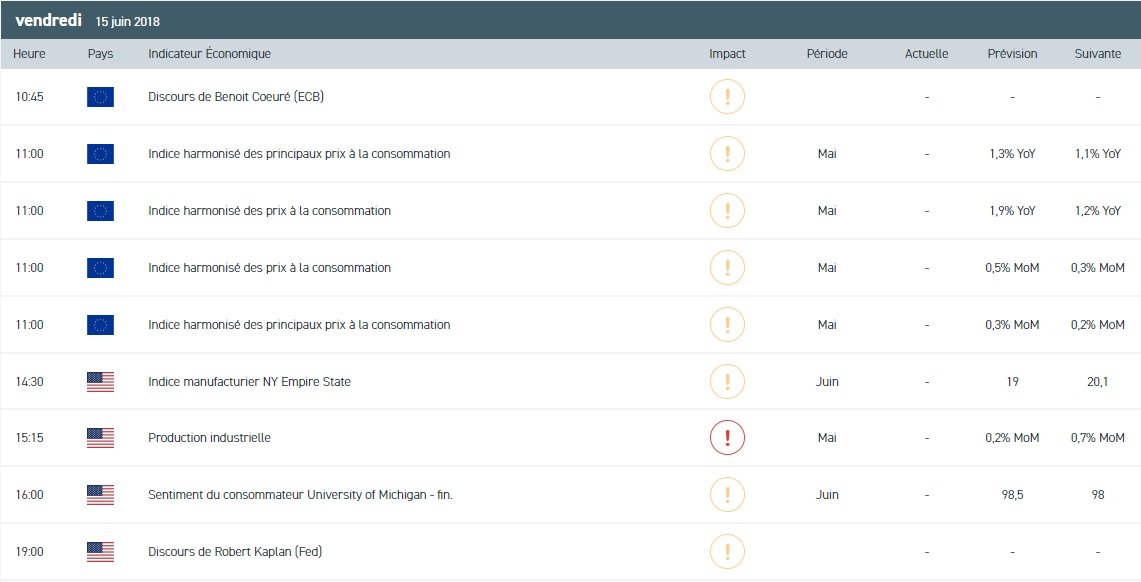Screen dimensions: 1141x582
Task: Click the US flag in the 19:00 row
Action: (100, 552)
